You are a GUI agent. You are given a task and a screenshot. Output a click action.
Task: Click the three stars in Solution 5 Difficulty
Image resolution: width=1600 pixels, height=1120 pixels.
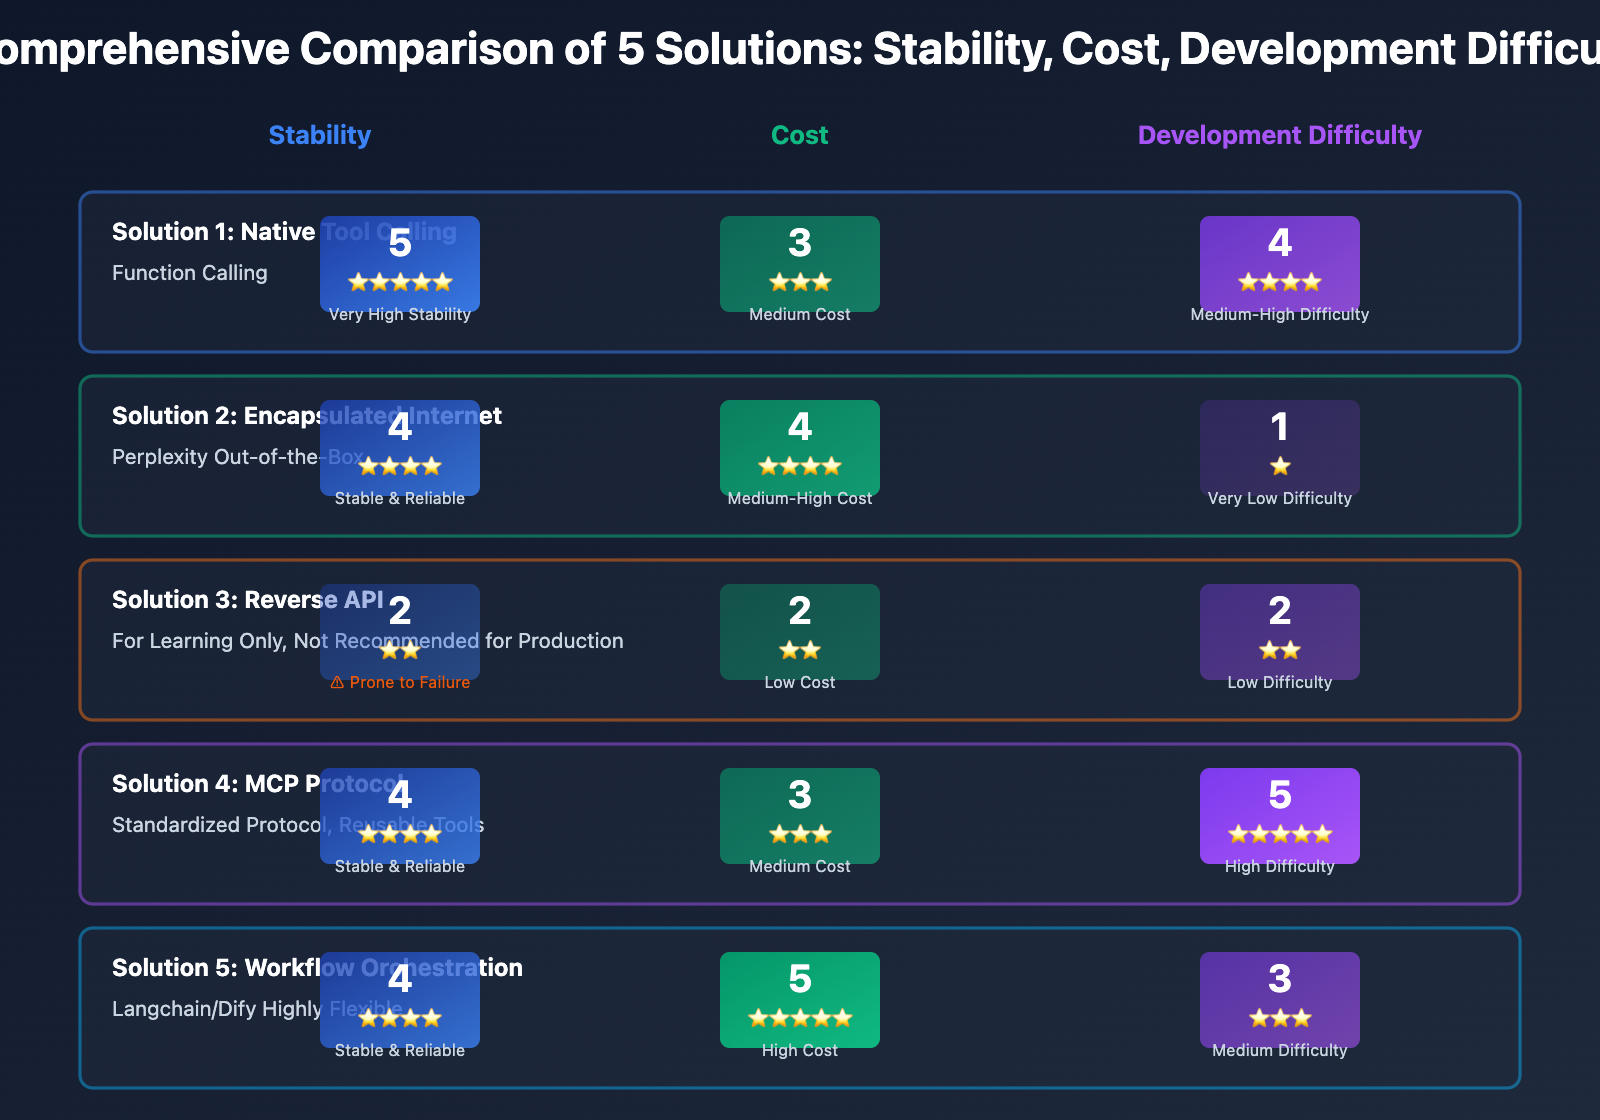[x=1280, y=1019]
